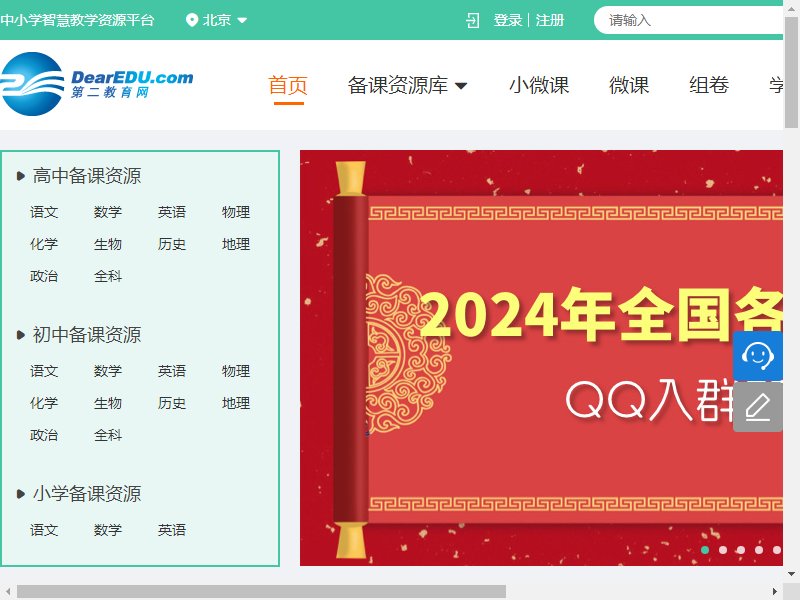Select the second carousel indicator dot
This screenshot has height=600, width=800.
[723, 550]
